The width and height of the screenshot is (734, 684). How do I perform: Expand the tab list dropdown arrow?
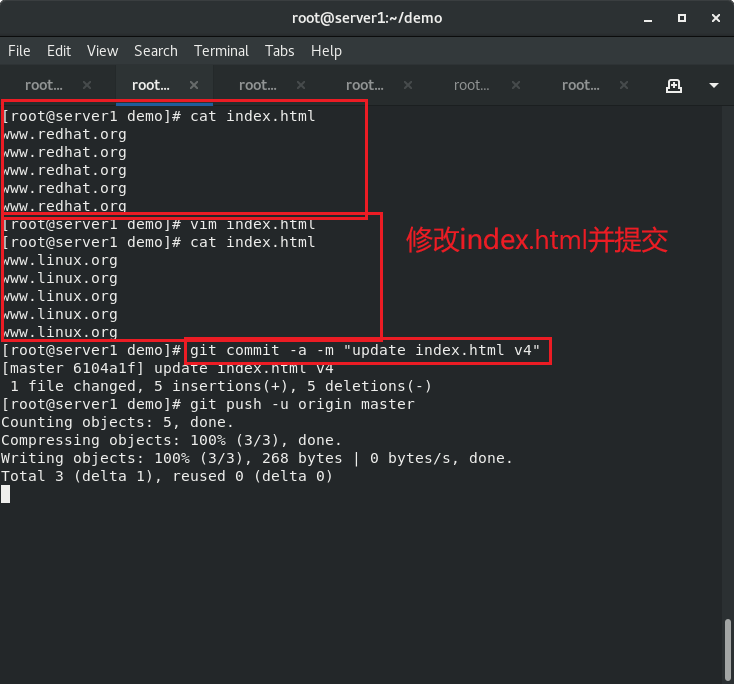(714, 86)
